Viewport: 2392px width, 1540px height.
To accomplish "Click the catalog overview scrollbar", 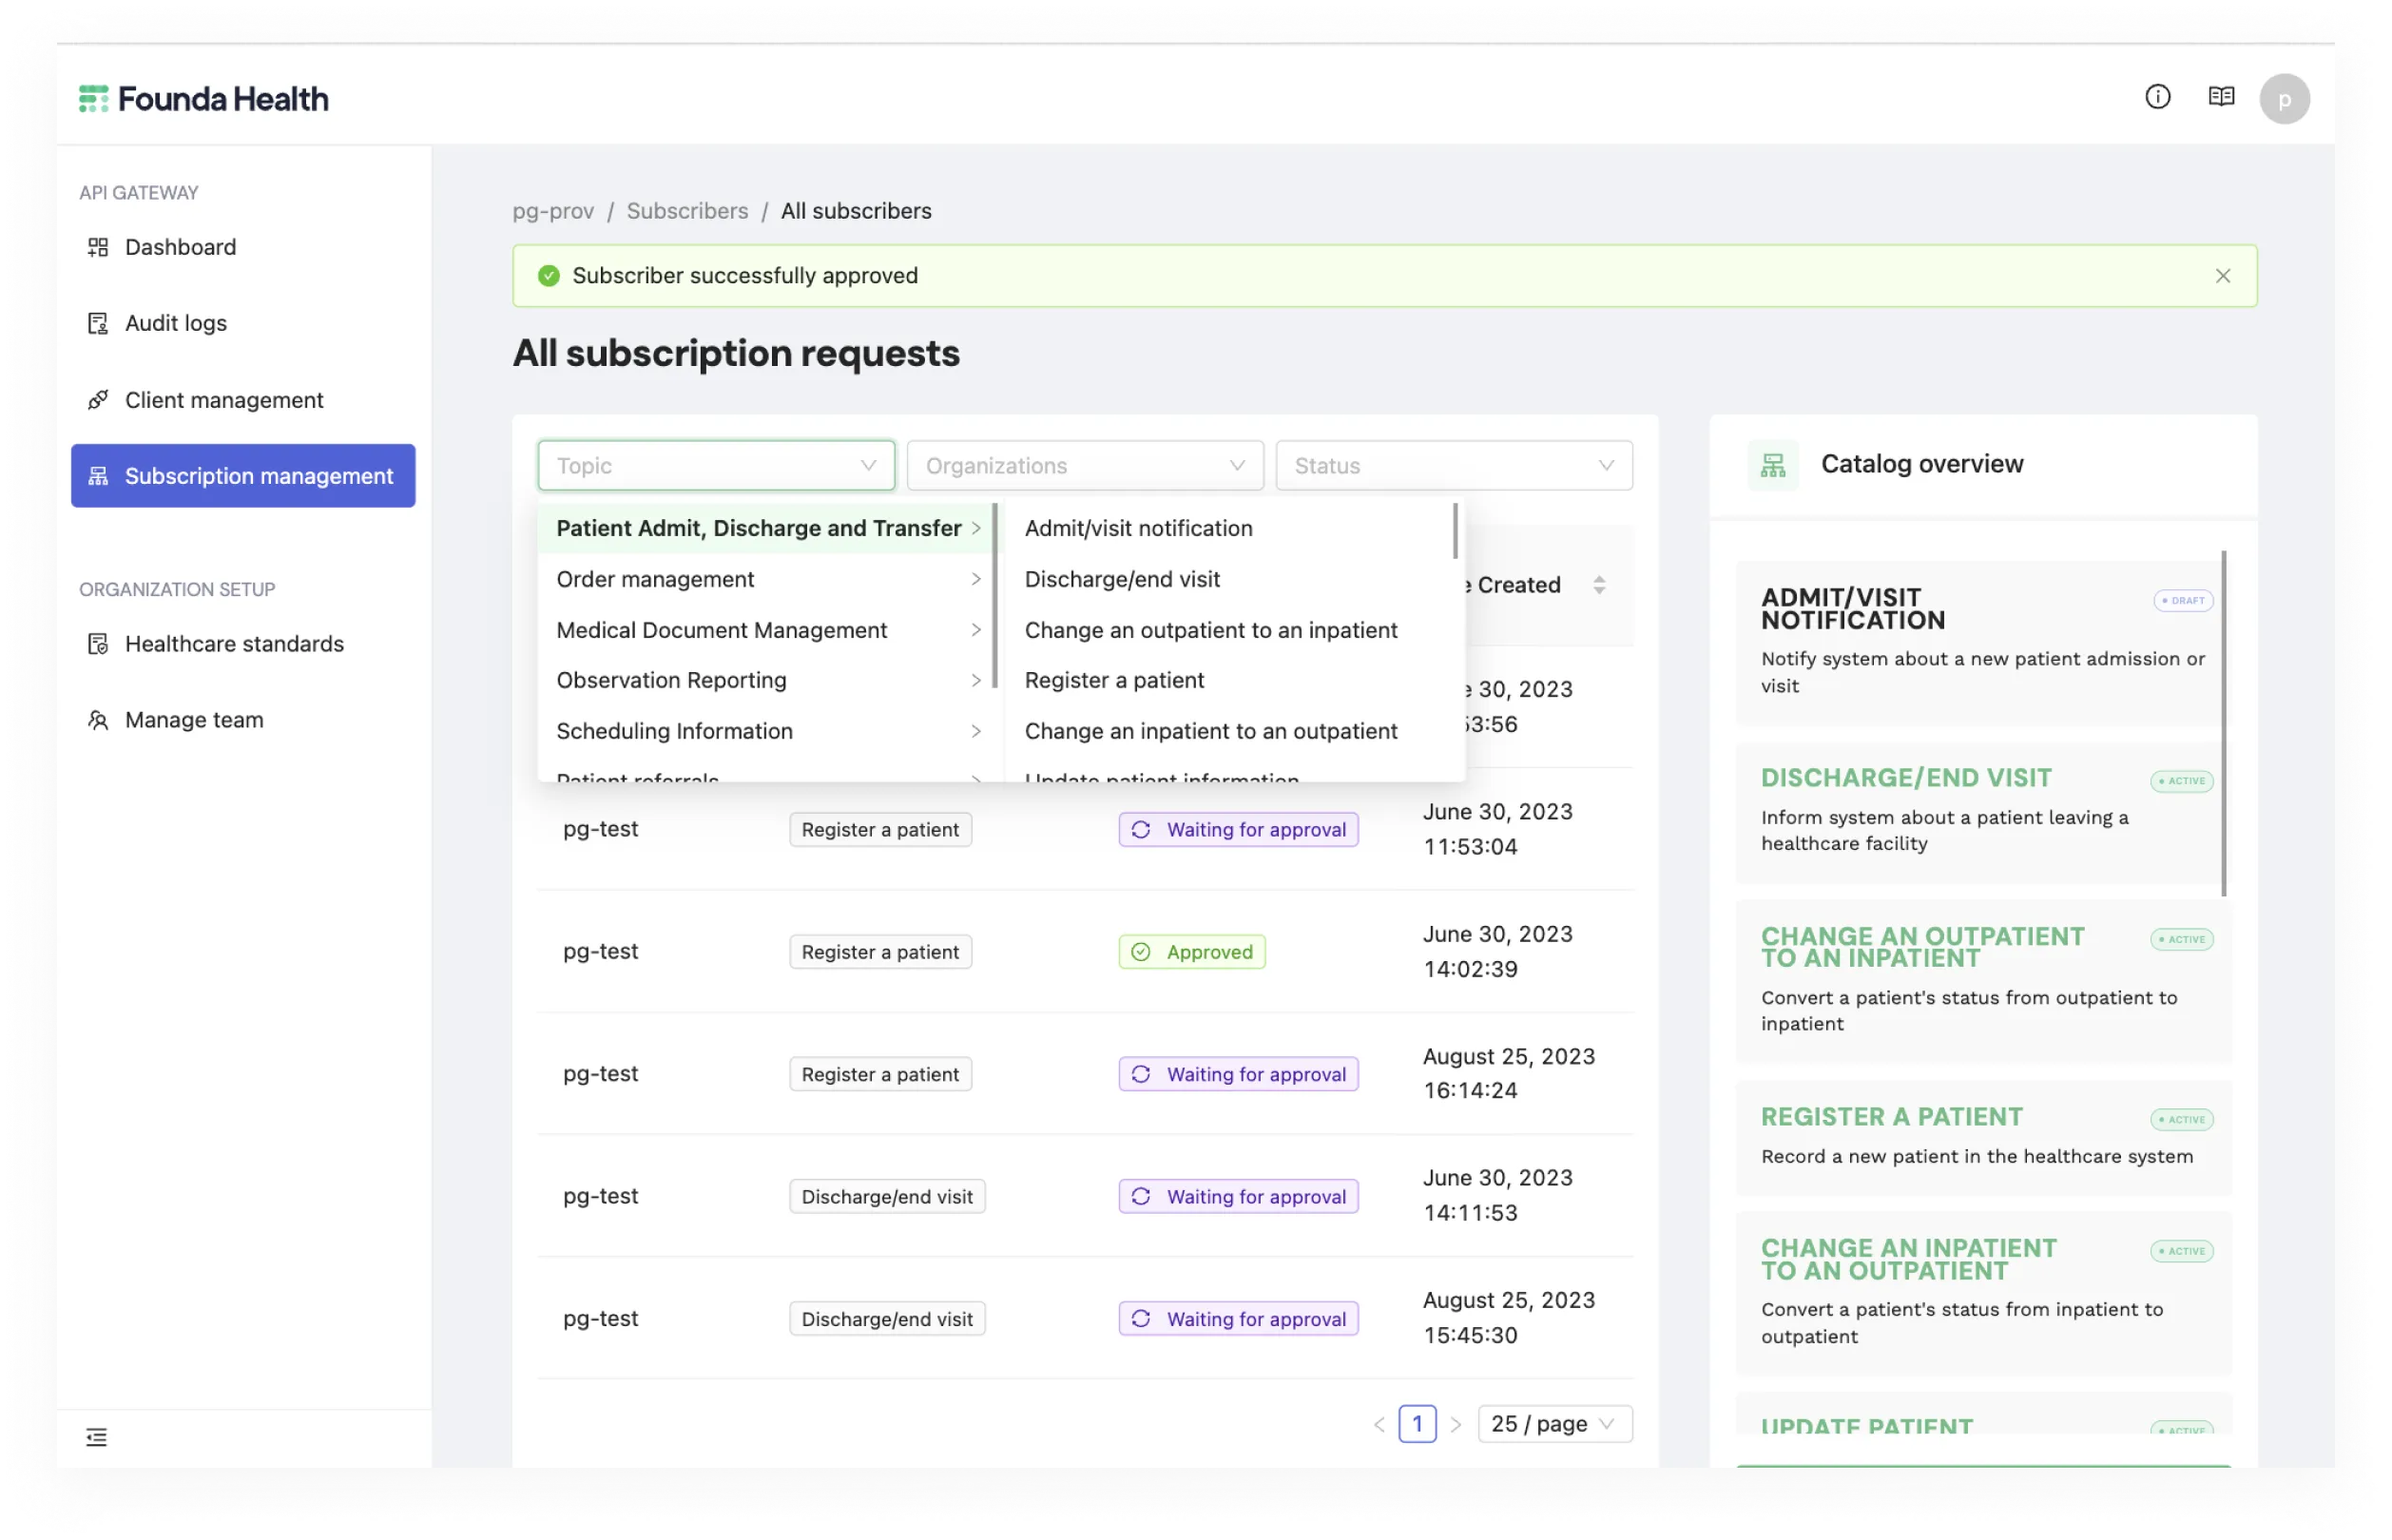I will pos(2223,723).
